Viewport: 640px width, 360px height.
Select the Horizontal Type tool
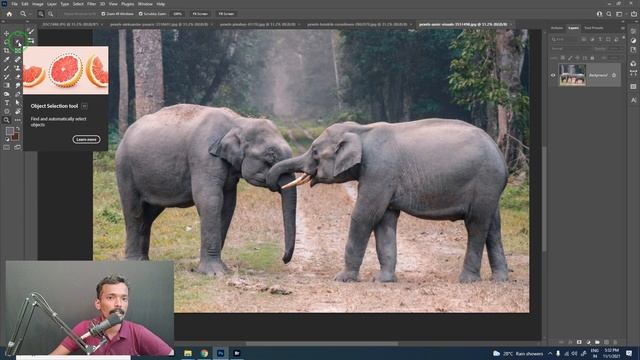click(x=6, y=102)
